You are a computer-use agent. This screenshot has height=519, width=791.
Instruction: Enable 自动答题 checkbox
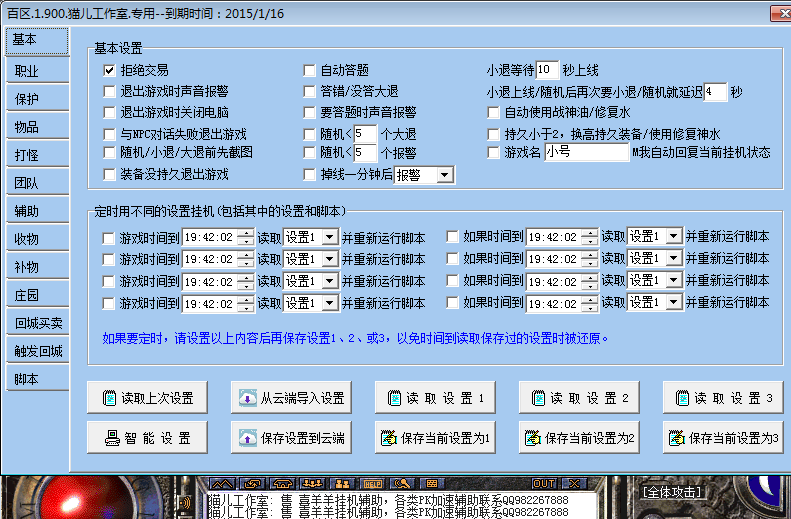coord(309,71)
